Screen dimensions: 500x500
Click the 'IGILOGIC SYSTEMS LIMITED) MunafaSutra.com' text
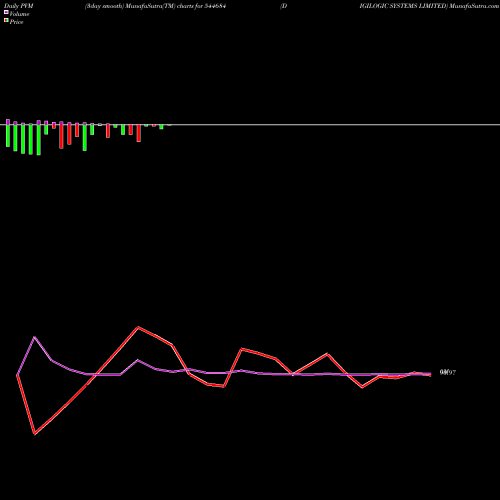tap(429, 6)
